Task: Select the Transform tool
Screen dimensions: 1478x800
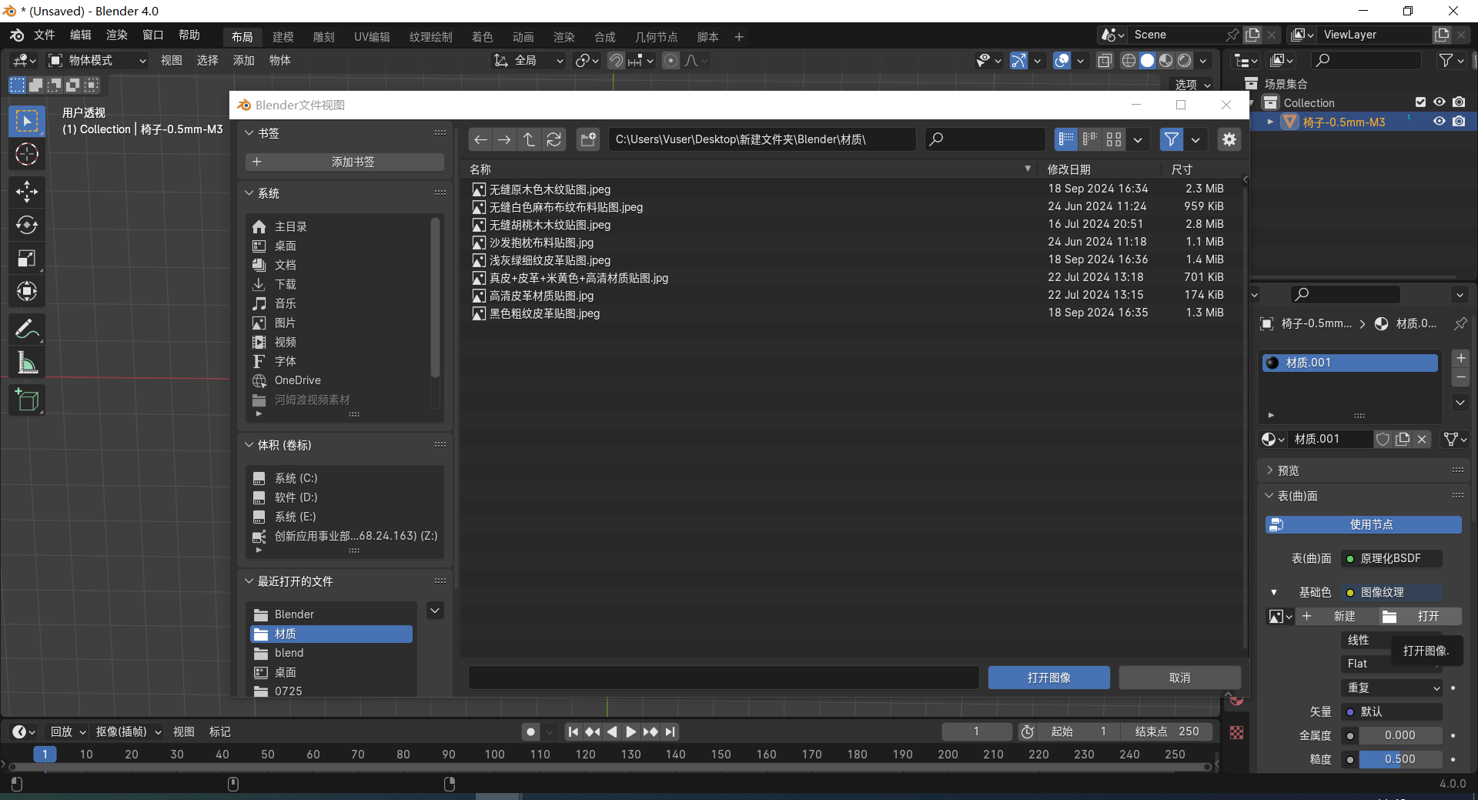Action: tap(27, 292)
